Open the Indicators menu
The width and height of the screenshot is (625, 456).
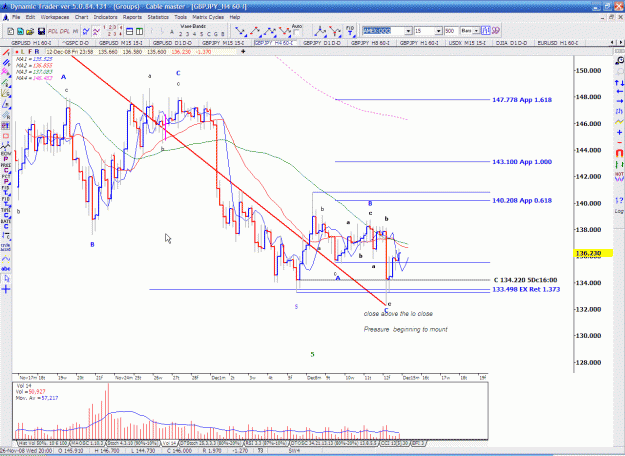[105, 17]
